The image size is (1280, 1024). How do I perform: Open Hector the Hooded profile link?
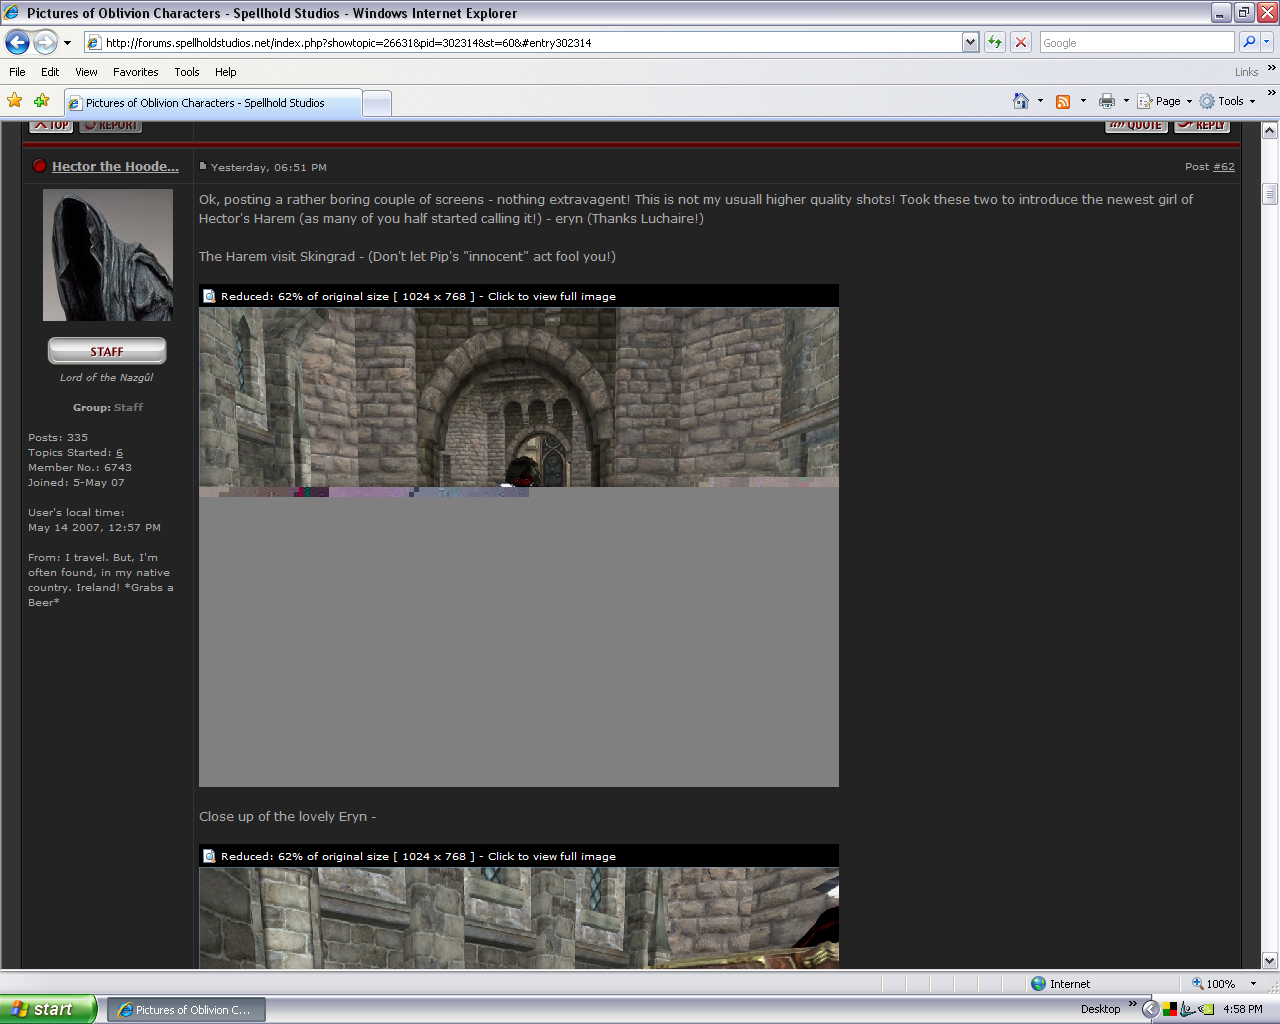(x=115, y=167)
